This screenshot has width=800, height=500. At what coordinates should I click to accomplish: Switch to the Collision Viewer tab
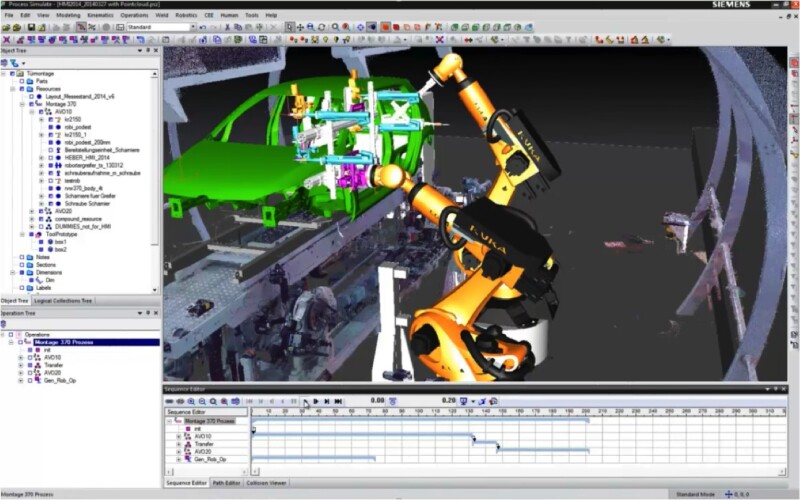pos(266,483)
